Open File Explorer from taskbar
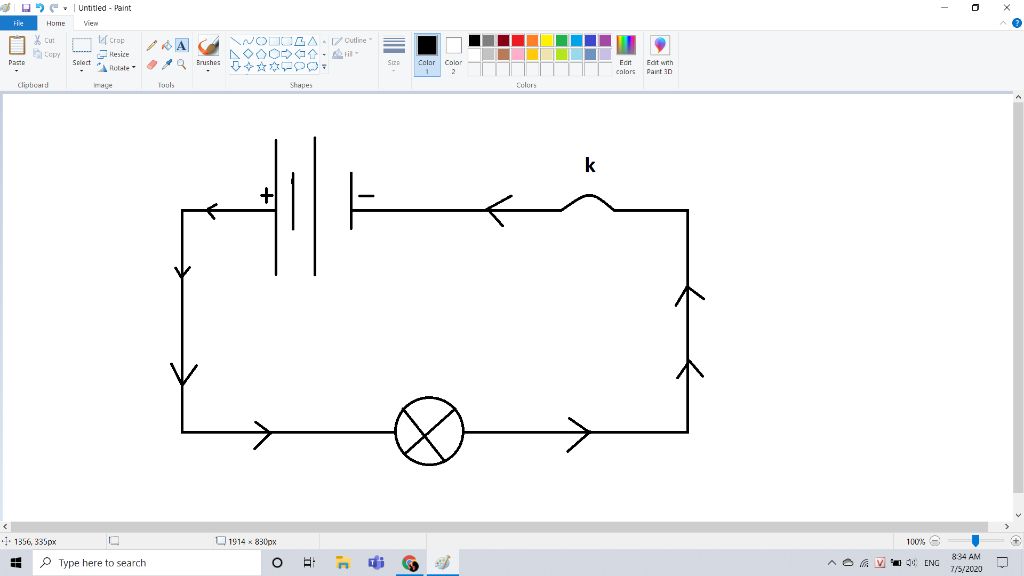 pyautogui.click(x=343, y=562)
